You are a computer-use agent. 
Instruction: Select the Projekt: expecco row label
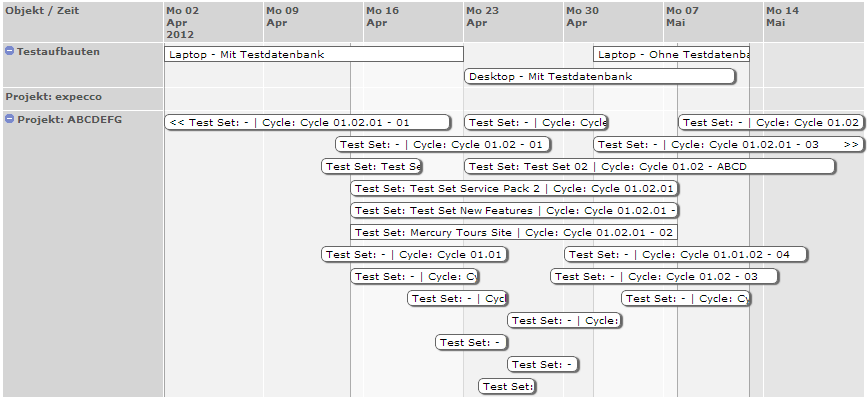tap(53, 97)
